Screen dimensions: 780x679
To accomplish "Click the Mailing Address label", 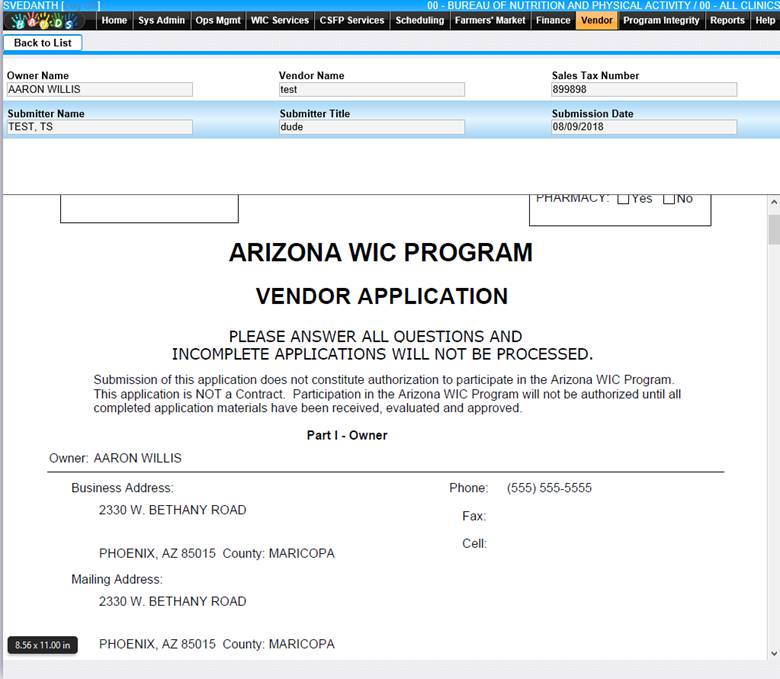I will (x=117, y=580).
